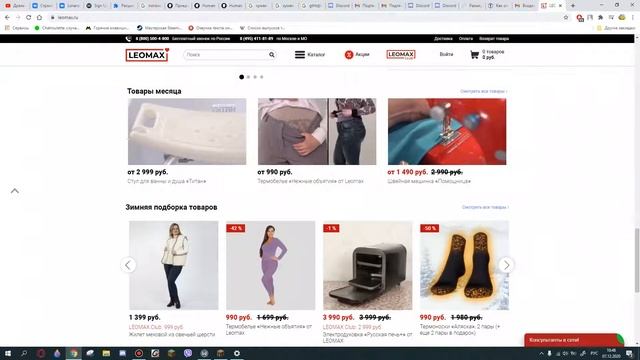Click 'Смотреть все товары' link beside Товары месяца
The width and height of the screenshot is (640, 360).
pyautogui.click(x=484, y=91)
